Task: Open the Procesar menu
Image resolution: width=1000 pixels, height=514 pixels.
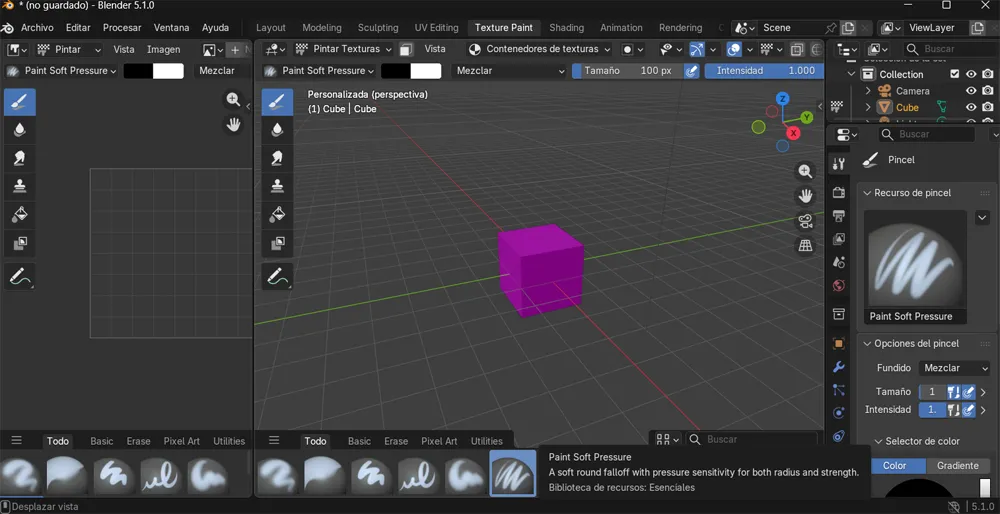Action: tap(122, 28)
